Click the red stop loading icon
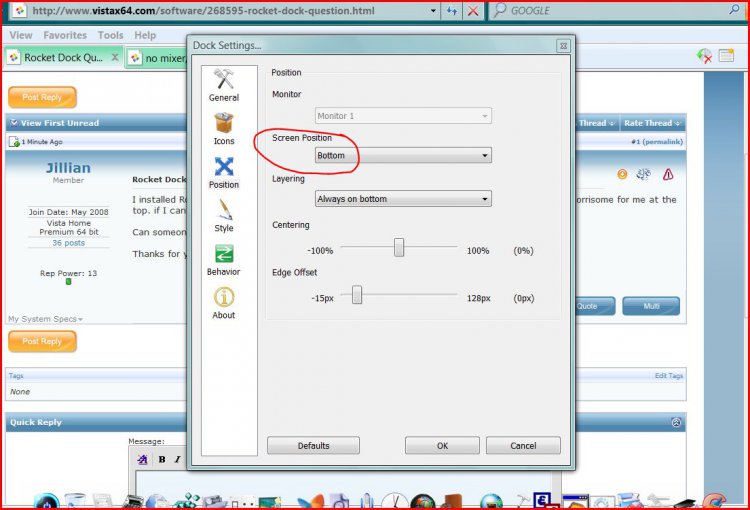Viewport: 750px width, 510px height. coord(473,11)
